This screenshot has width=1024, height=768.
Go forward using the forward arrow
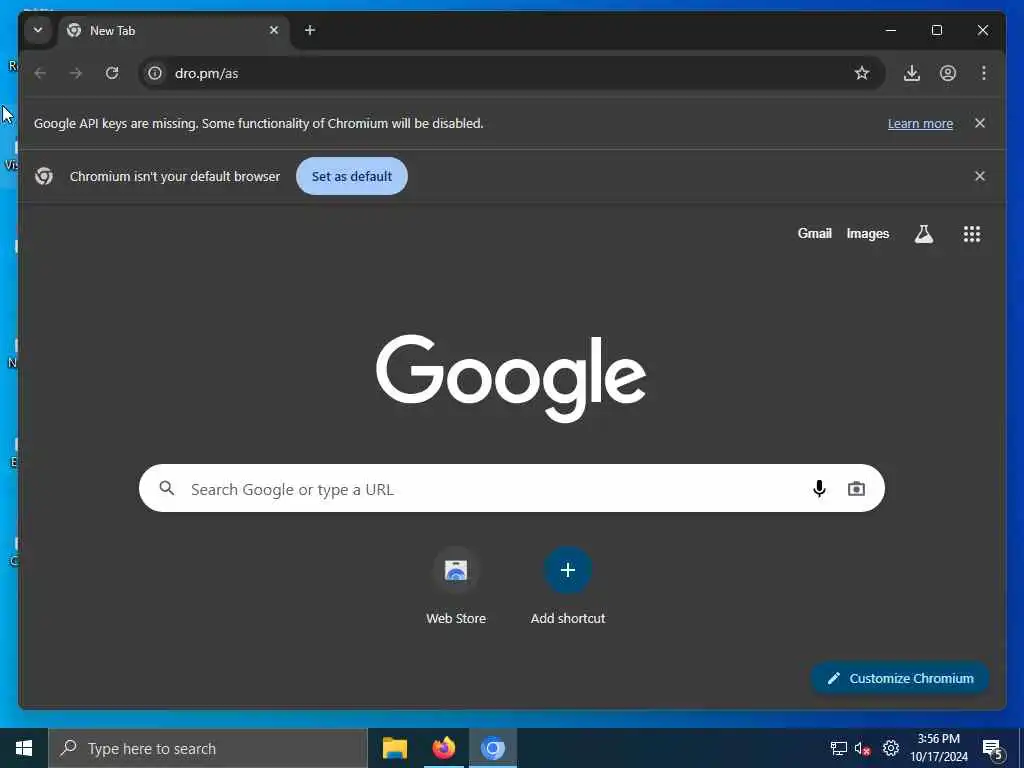click(76, 73)
